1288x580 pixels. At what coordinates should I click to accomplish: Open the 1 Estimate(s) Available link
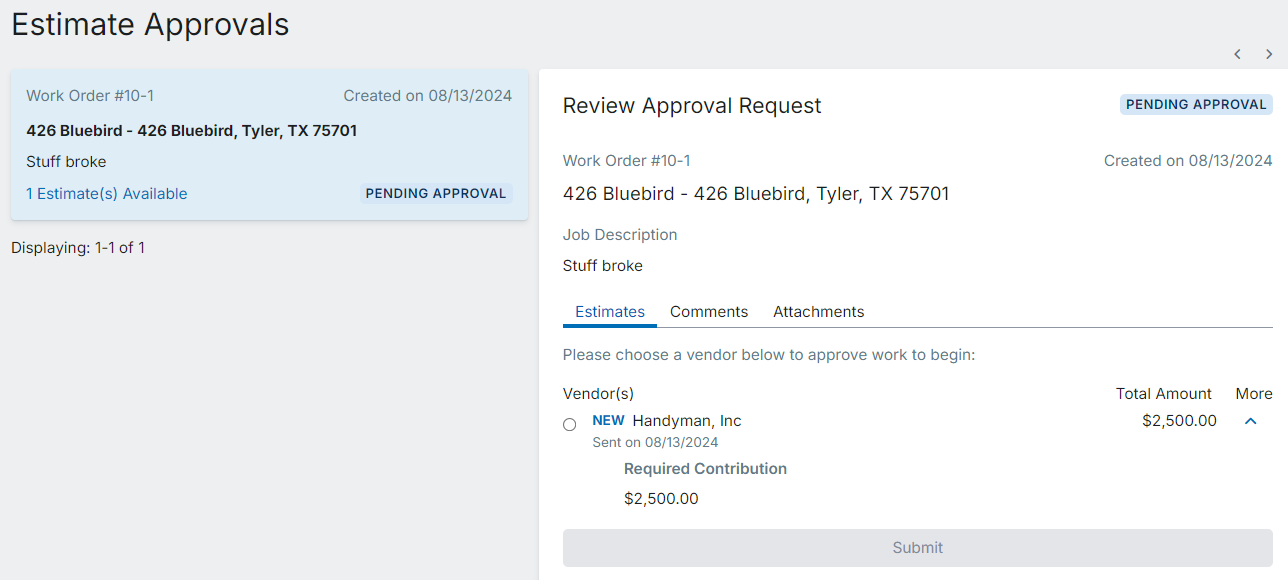[x=107, y=194]
